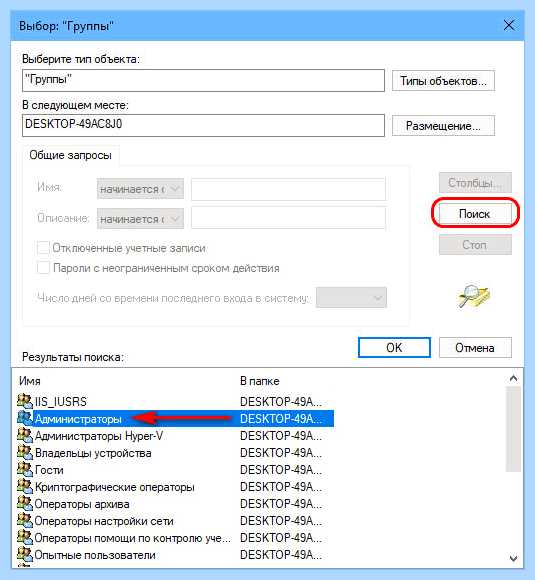Open days since last logon dropdown
This screenshot has height=580, width=535.
pyautogui.click(x=351, y=297)
